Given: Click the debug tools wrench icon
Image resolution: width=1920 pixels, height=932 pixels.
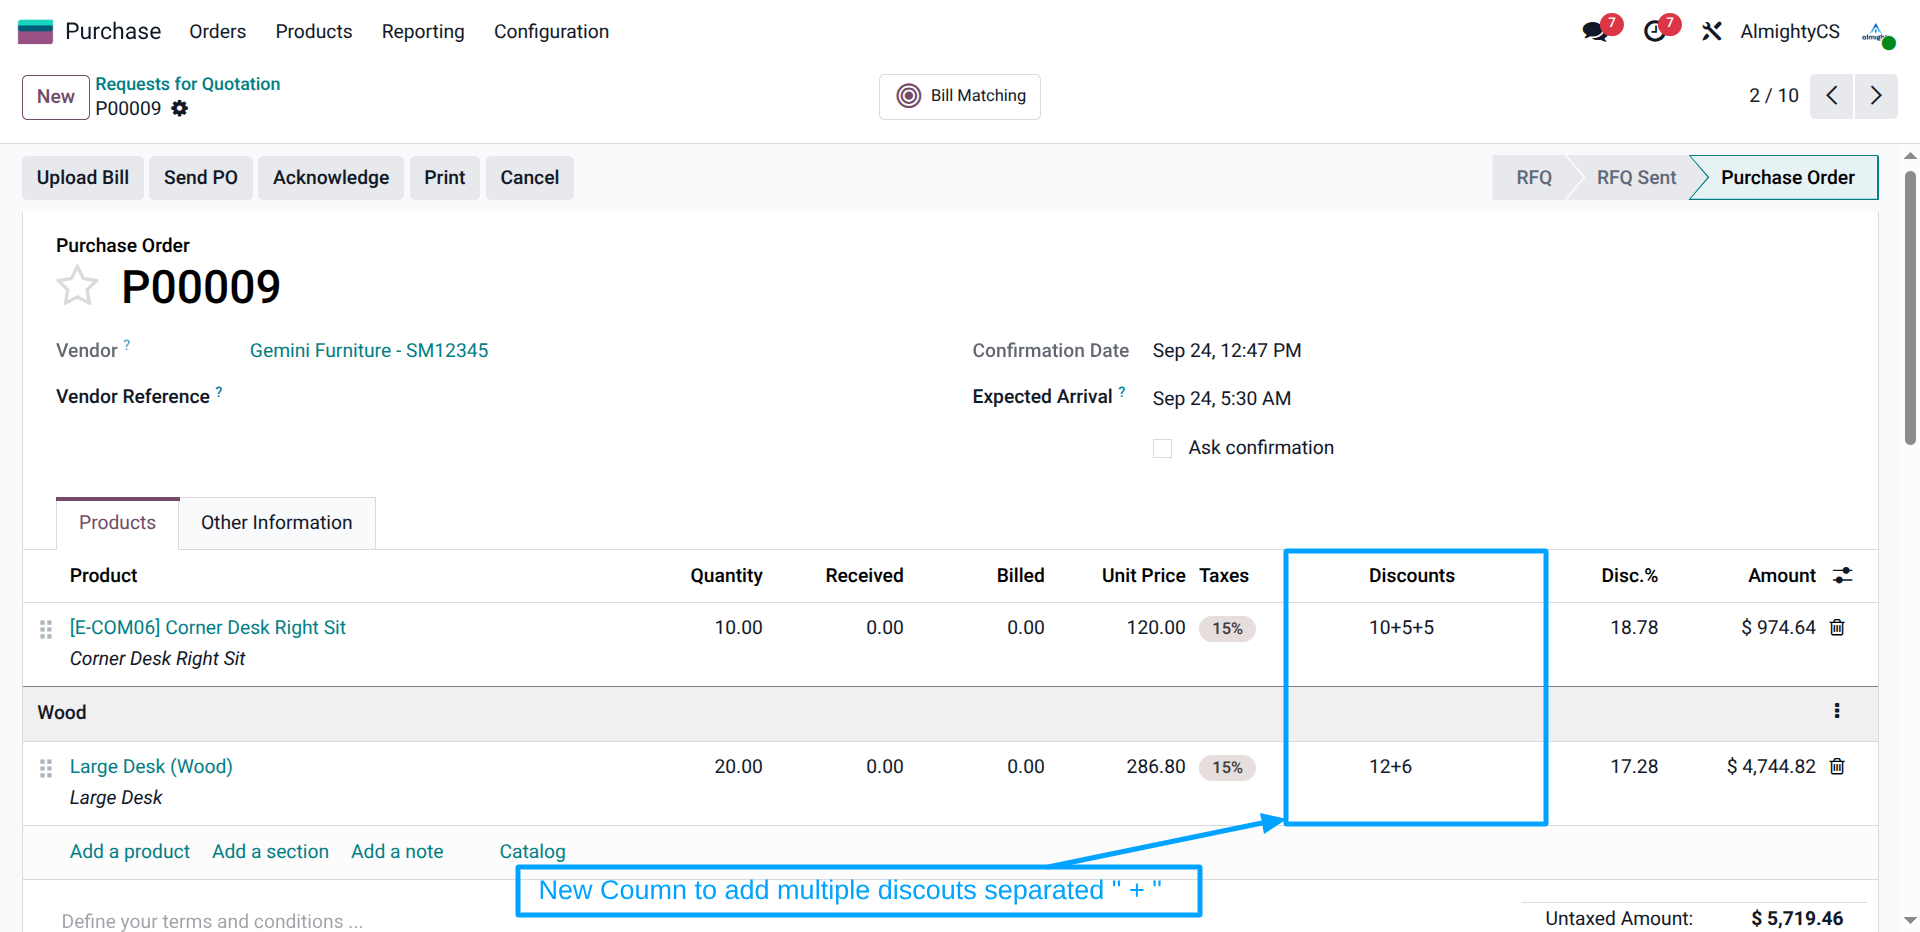Looking at the screenshot, I should click(x=1712, y=32).
